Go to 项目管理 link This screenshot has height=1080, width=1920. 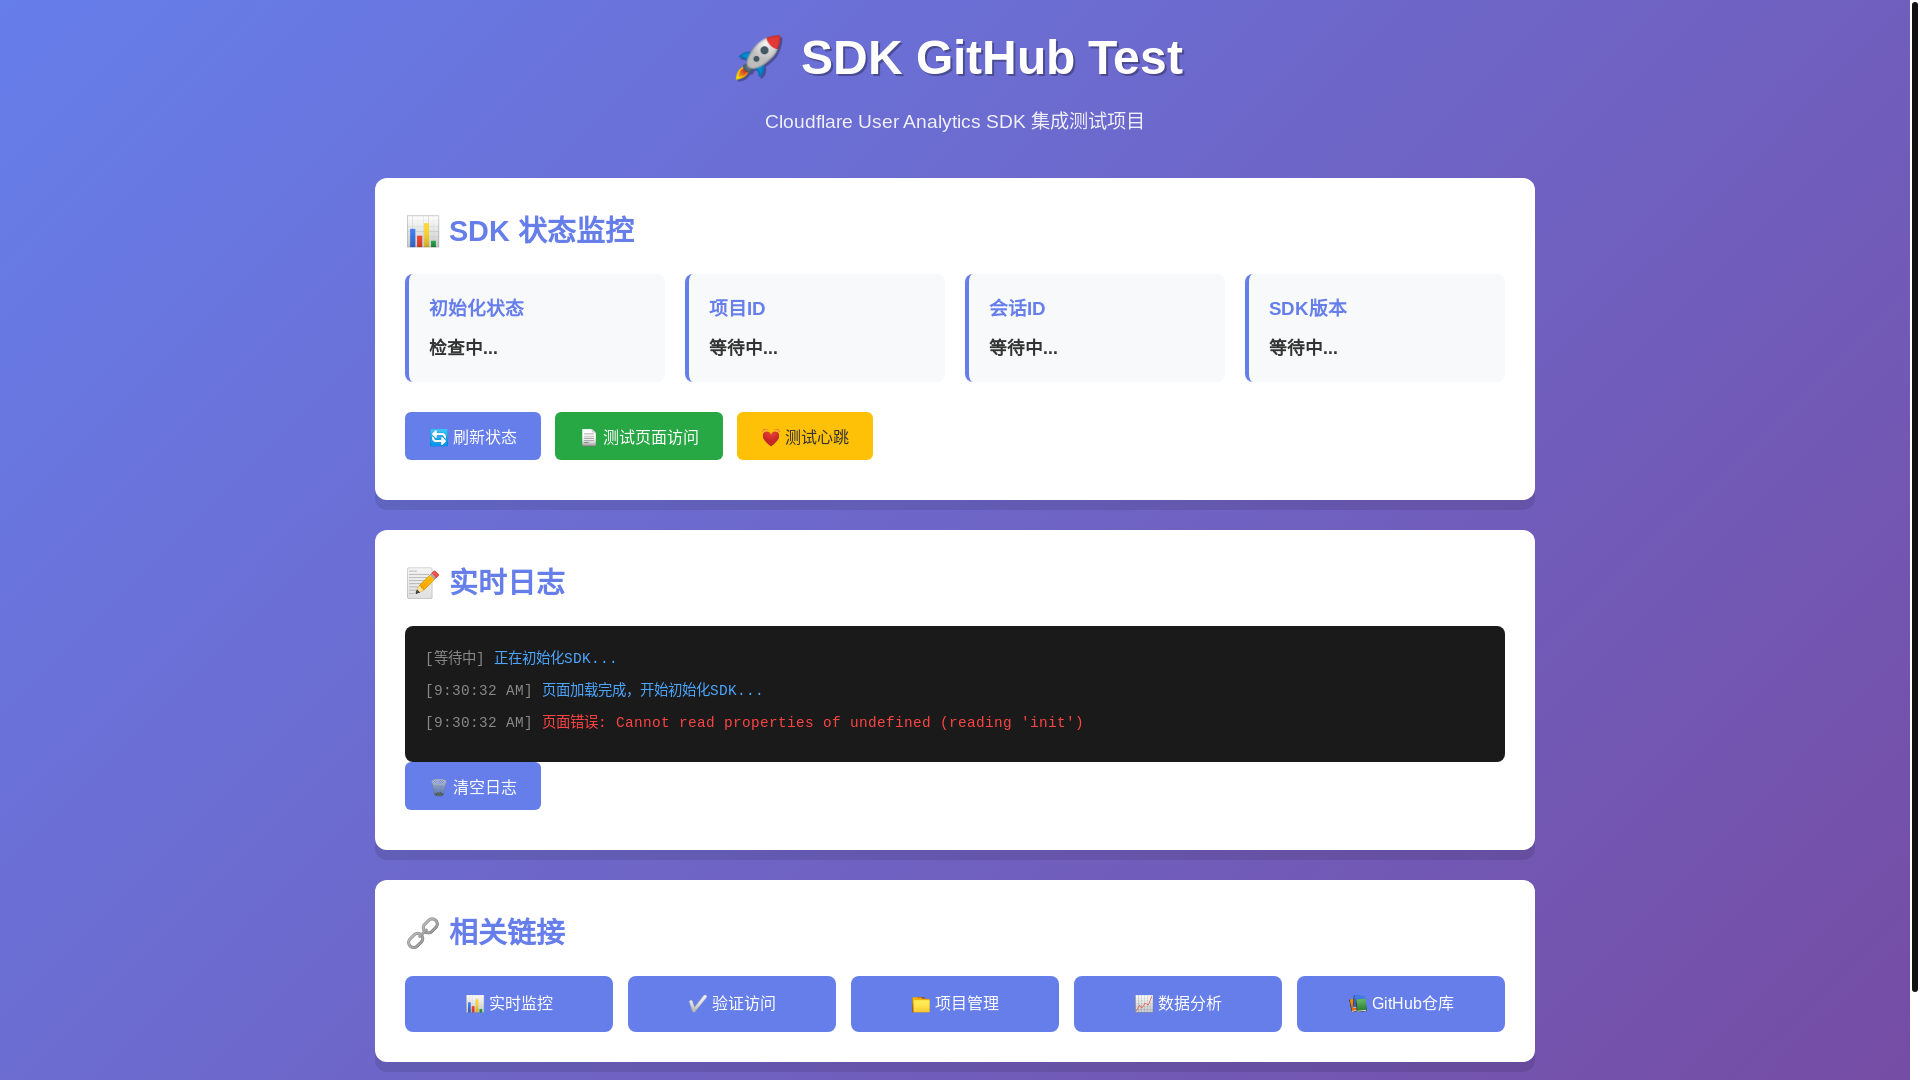(x=955, y=1004)
